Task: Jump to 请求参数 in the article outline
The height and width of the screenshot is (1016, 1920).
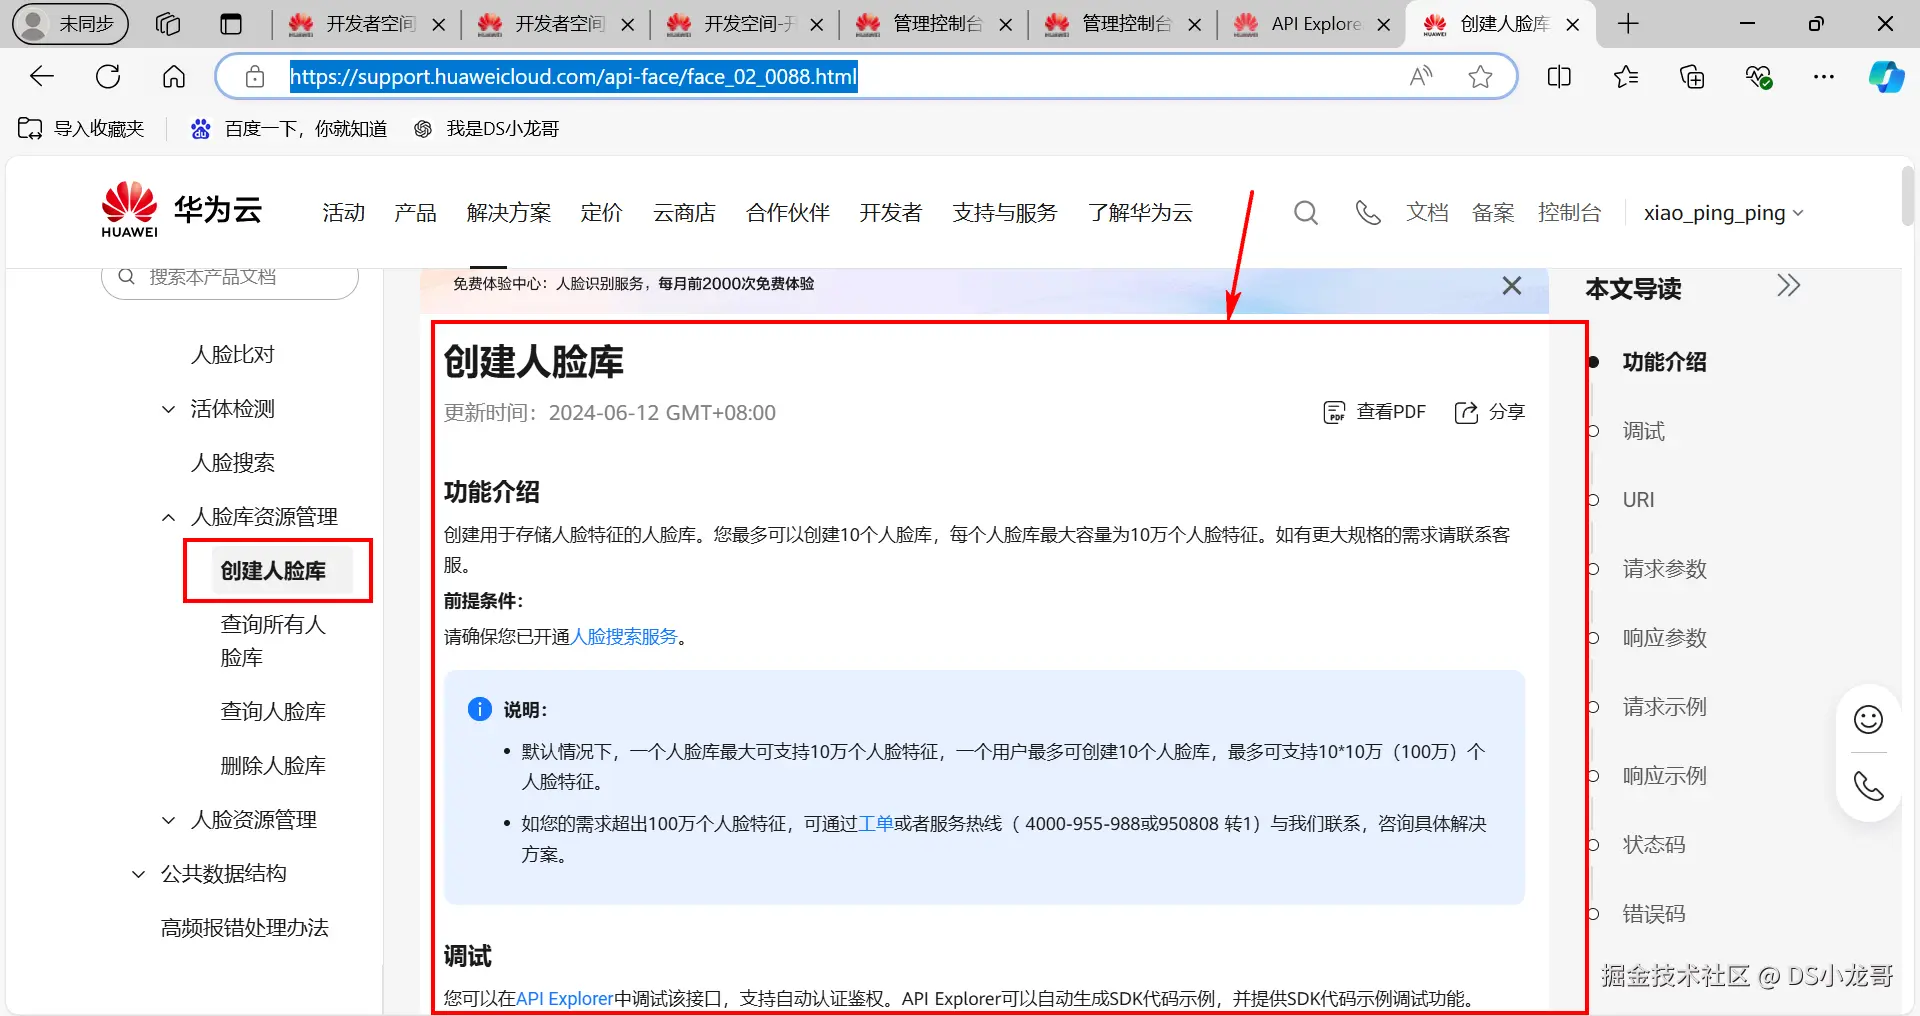Action: coord(1664,569)
